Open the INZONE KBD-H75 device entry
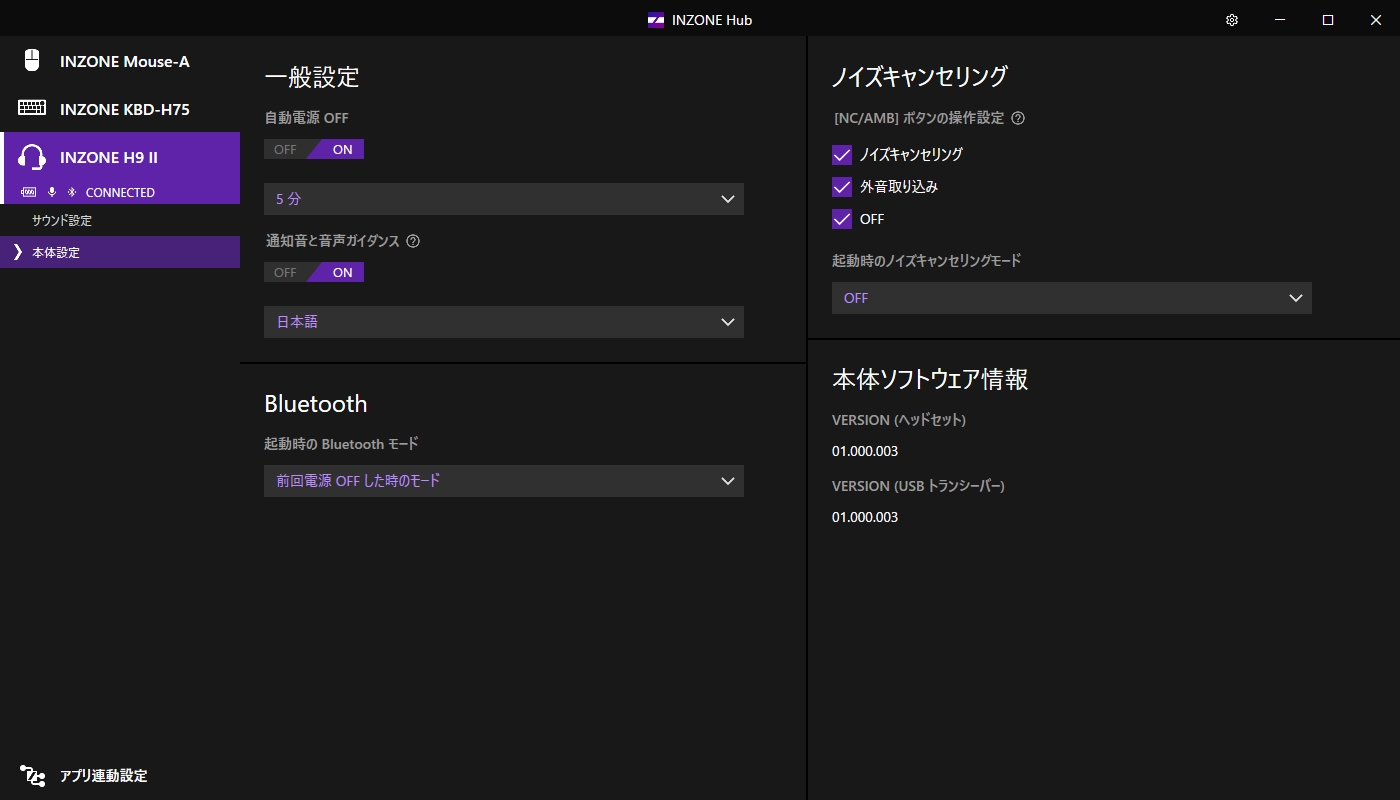The width and height of the screenshot is (1400, 800). point(120,109)
